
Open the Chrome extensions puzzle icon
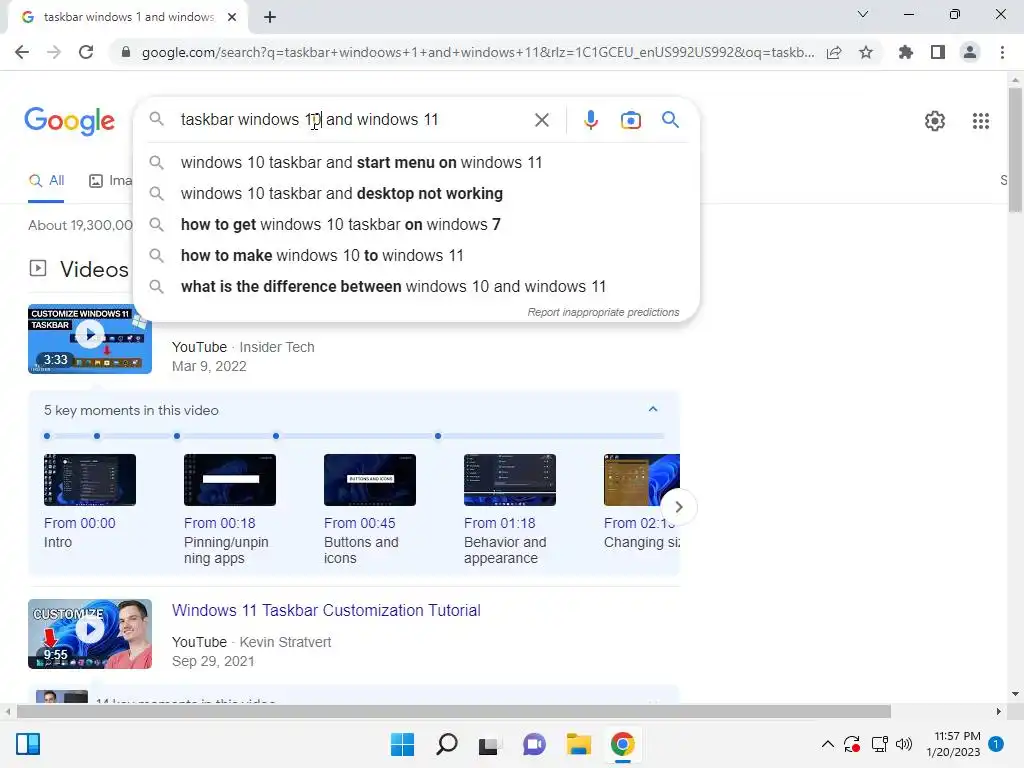coord(906,52)
